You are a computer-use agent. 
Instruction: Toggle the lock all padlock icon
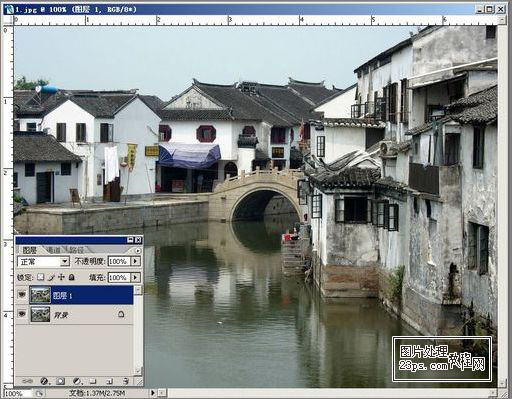71,277
